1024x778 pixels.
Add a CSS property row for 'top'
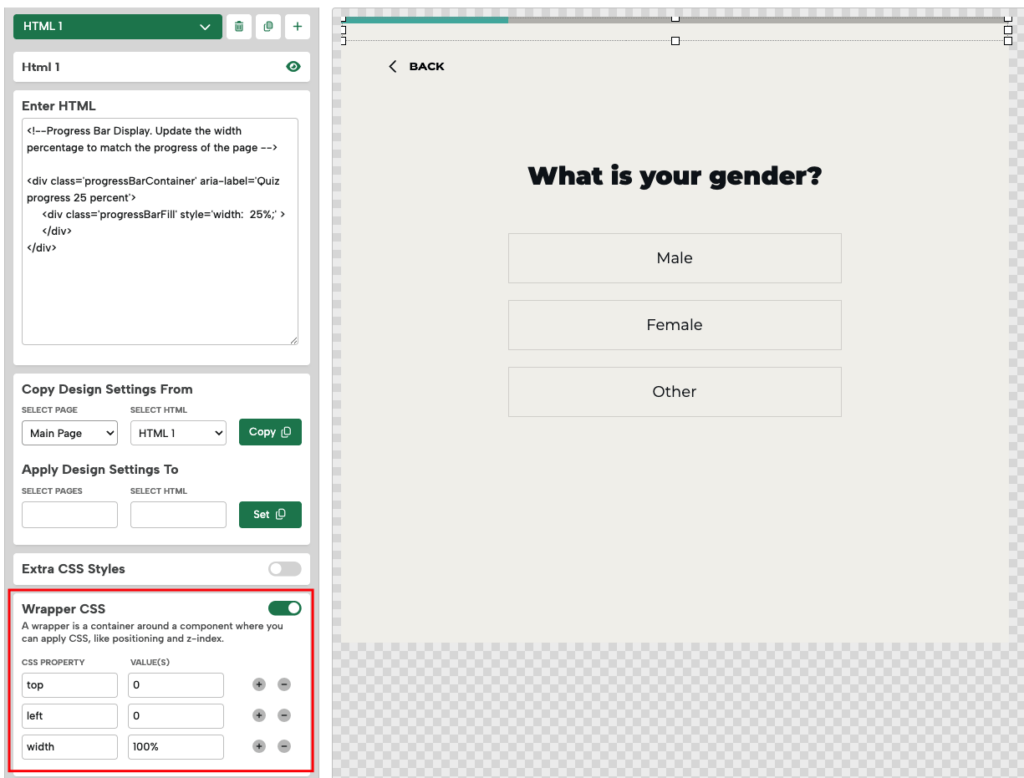click(x=258, y=685)
